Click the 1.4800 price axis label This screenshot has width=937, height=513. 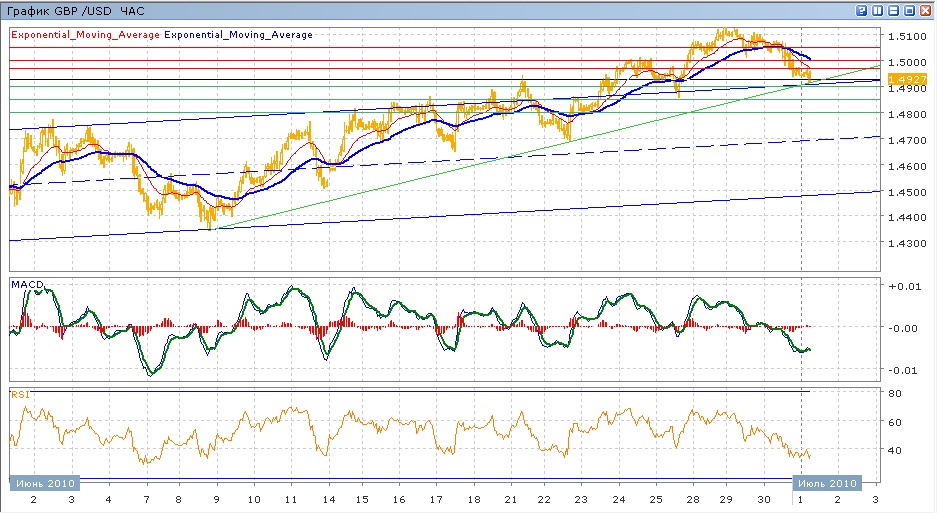pos(907,114)
